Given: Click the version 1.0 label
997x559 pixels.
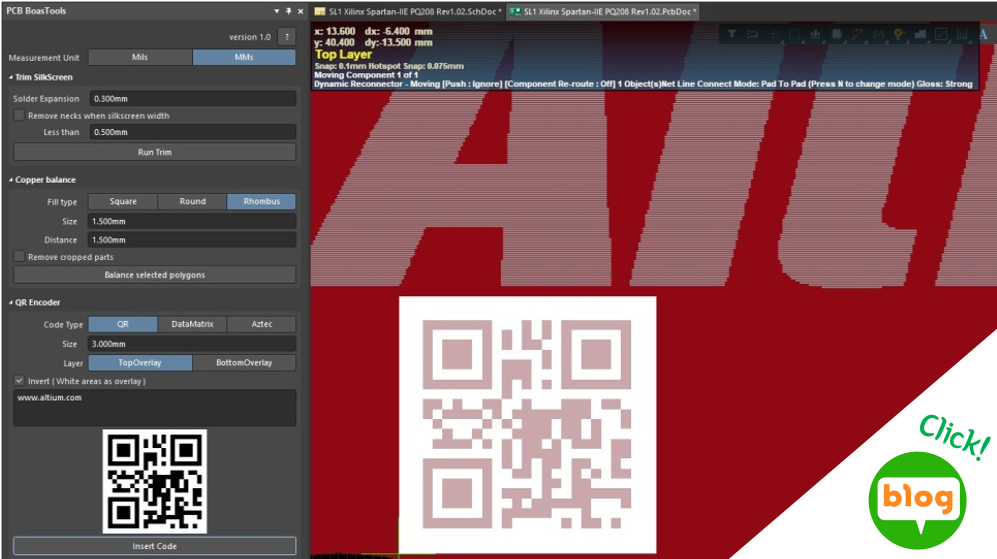Looking at the screenshot, I should tap(250, 37).
